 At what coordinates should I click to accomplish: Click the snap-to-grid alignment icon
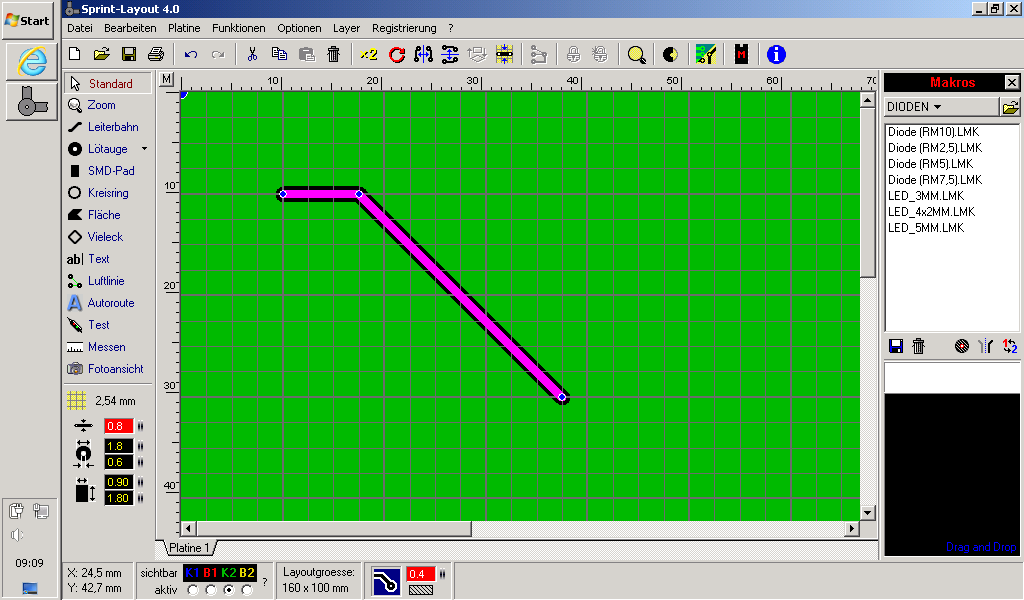pos(504,54)
